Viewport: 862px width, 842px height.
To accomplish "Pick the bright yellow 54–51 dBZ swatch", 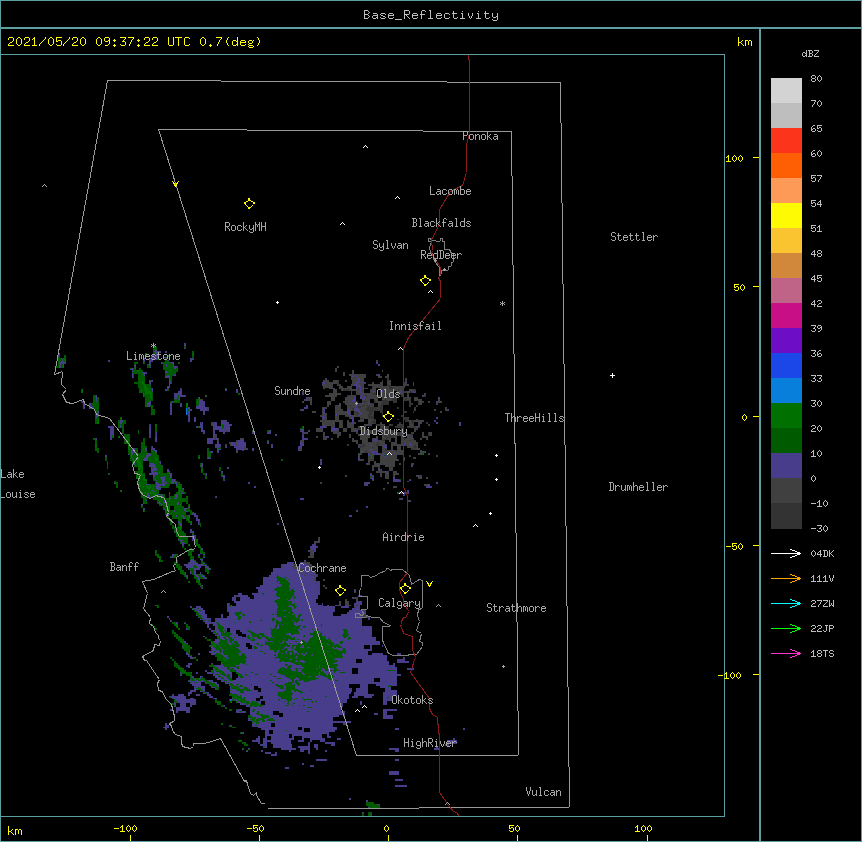I will 786,215.
